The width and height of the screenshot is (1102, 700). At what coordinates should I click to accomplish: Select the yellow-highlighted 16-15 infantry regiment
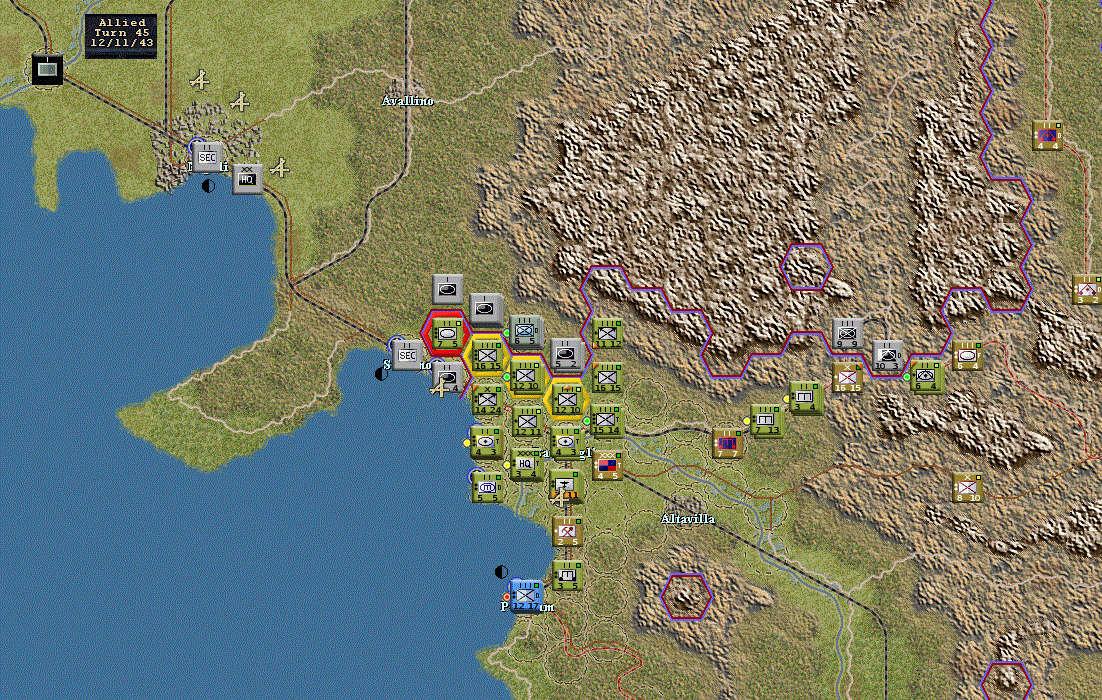coord(487,354)
